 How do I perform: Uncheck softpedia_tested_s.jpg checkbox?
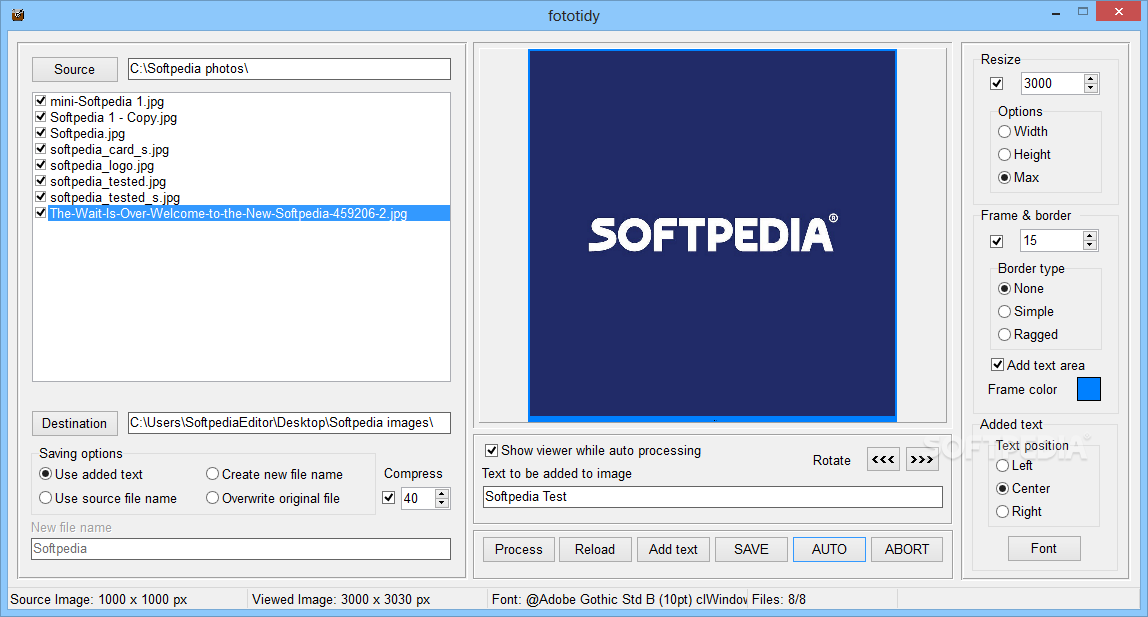[41, 198]
